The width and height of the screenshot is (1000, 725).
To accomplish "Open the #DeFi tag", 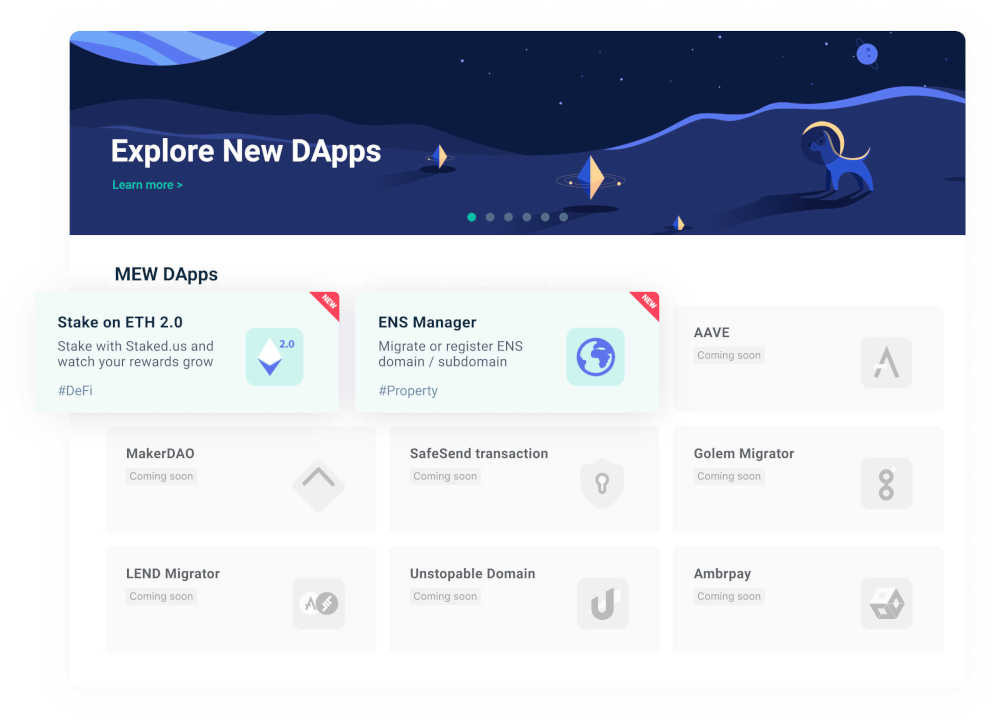I will (76, 391).
